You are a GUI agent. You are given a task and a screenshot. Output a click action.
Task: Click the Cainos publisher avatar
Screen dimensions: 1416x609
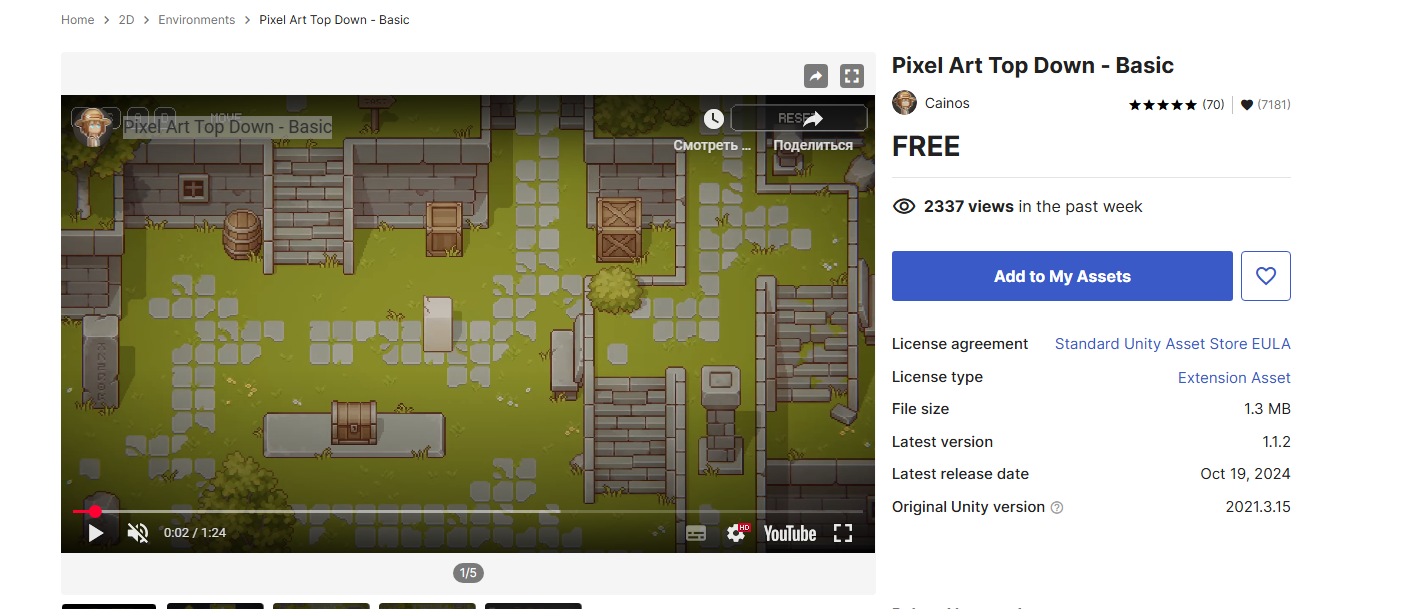pos(904,103)
